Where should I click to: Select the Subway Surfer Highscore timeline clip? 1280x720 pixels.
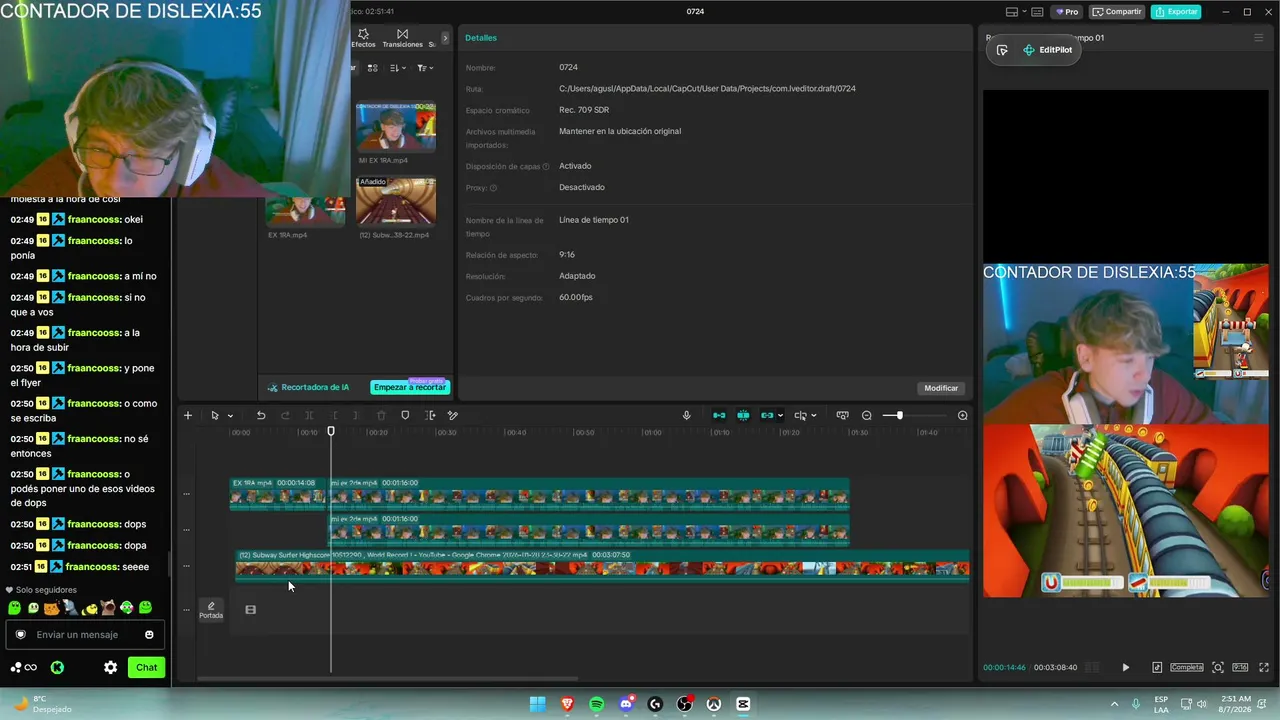point(602,565)
